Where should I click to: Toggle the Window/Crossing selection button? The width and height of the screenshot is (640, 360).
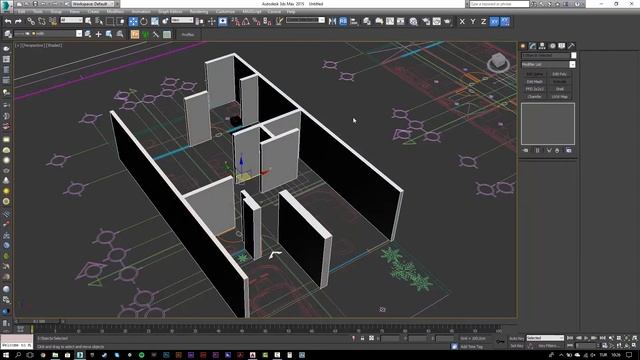tap(121, 21)
